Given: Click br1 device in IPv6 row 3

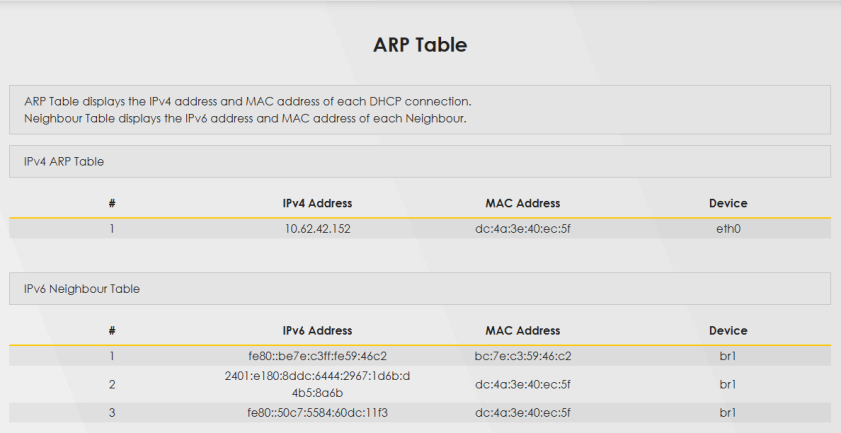Looking at the screenshot, I should [728, 412].
